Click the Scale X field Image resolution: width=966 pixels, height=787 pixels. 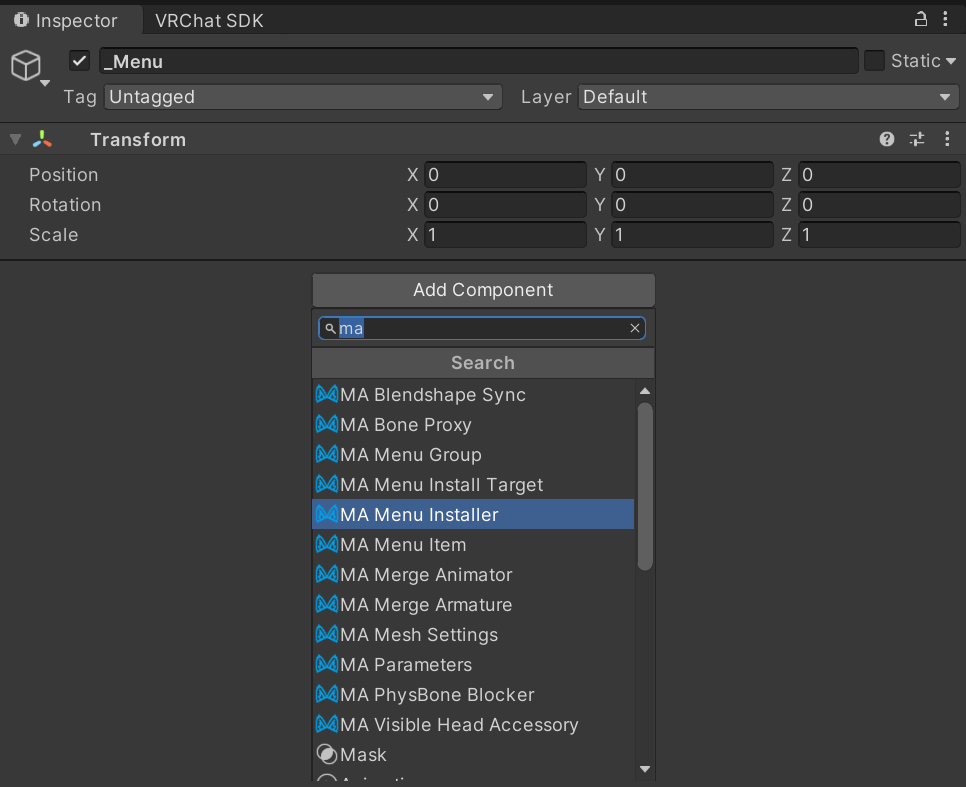[x=505, y=235]
